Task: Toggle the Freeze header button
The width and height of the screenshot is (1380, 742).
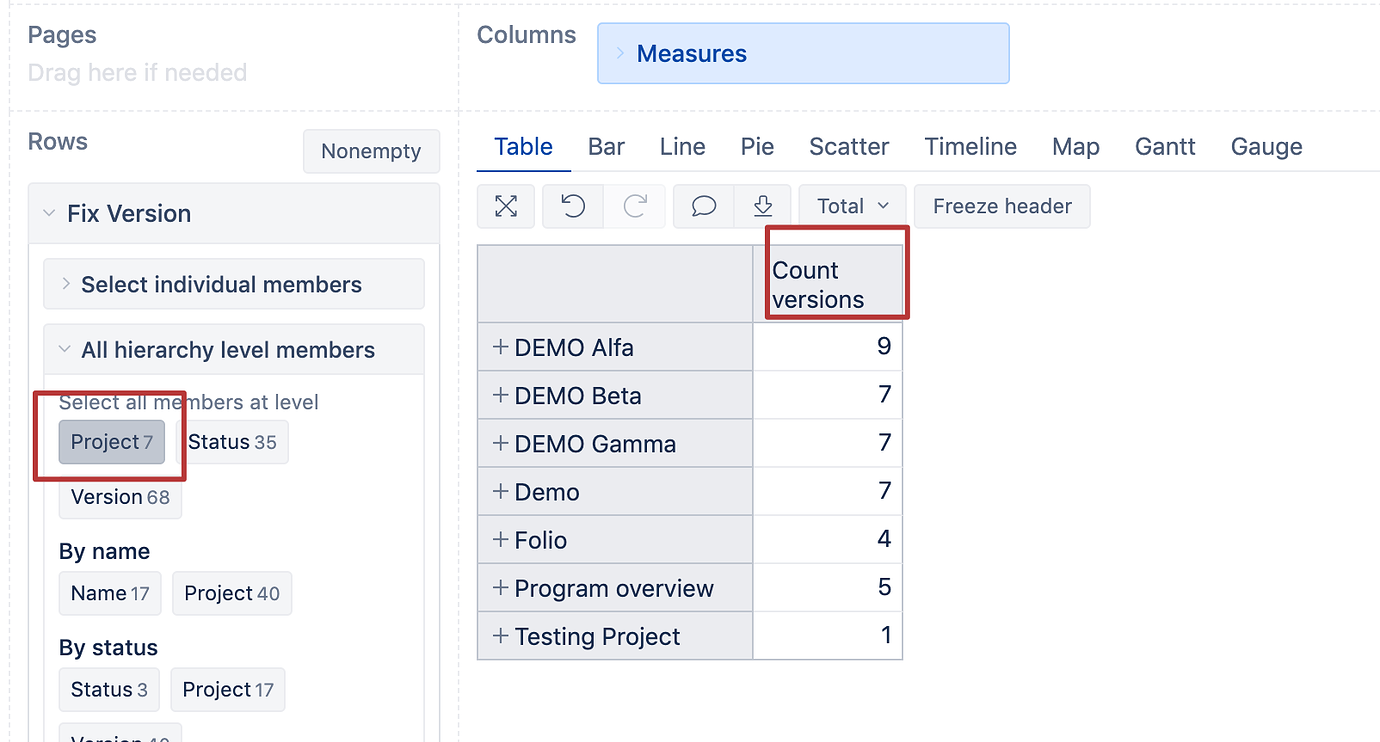Action: (1002, 206)
